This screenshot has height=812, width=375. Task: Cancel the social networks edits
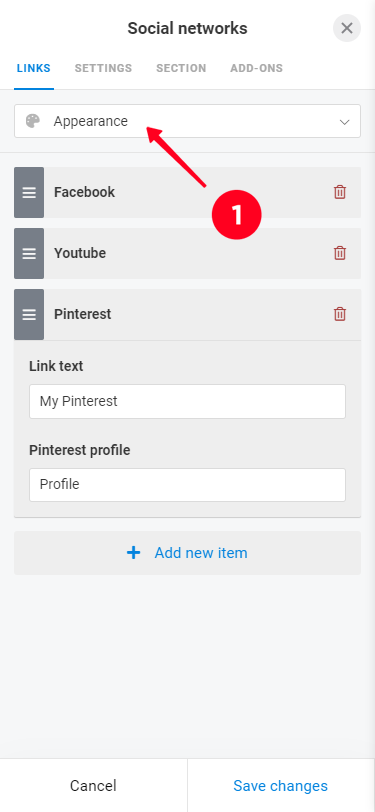tap(93, 786)
